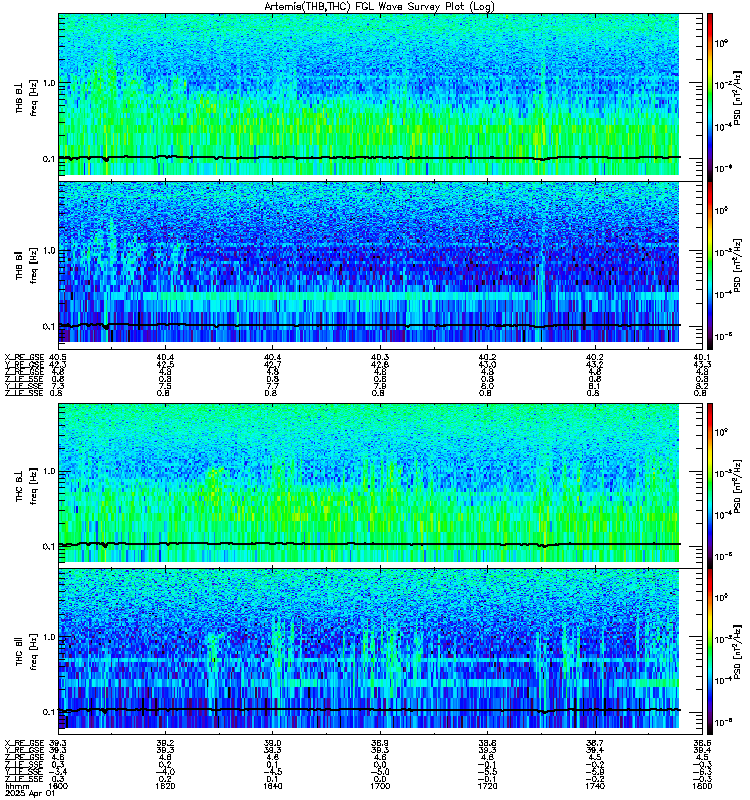This screenshot has height=800, width=750.
Task: Click the '39.3' X_RE_GSE value at the left under the THC panels
Action: 58,743
